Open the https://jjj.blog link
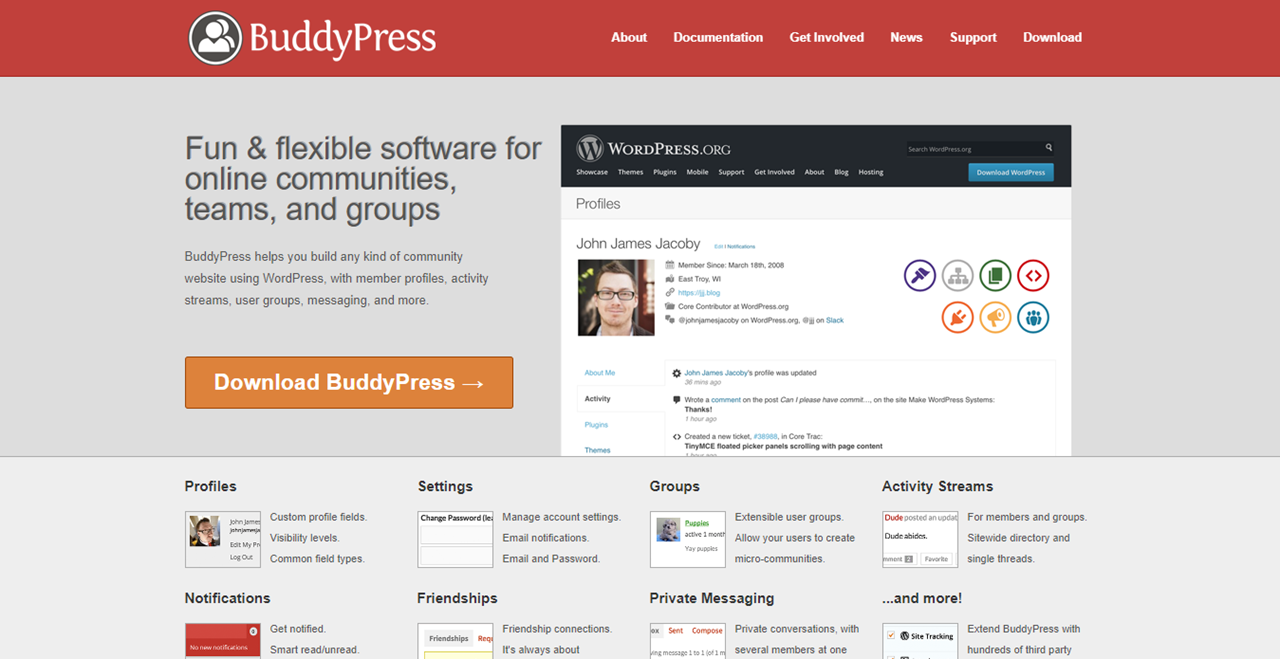This screenshot has width=1280, height=659. pos(698,293)
